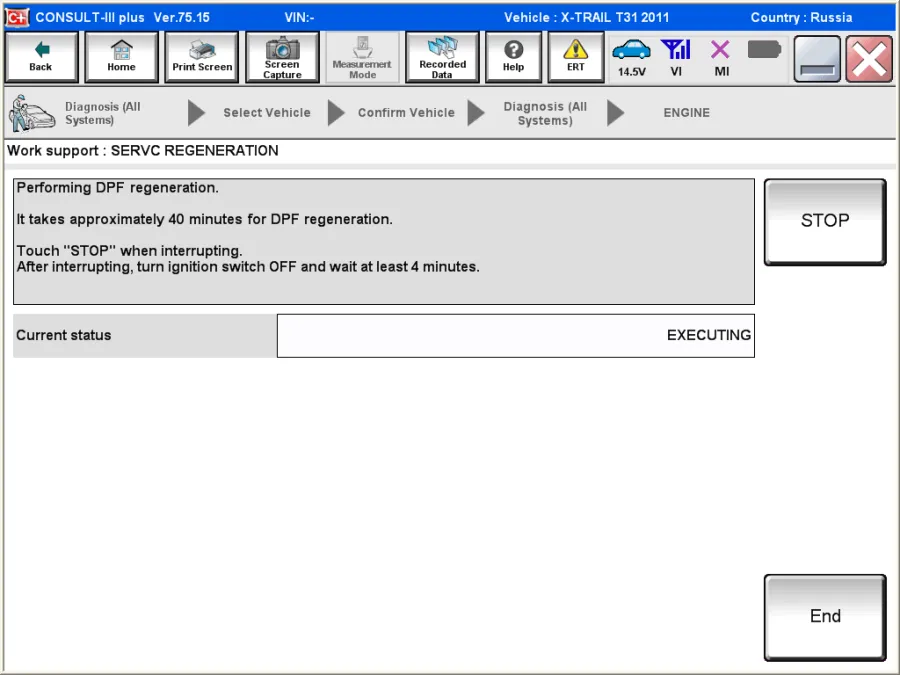Click the 14.5V vehicle battery indicator
This screenshot has height=675, width=900.
point(631,57)
